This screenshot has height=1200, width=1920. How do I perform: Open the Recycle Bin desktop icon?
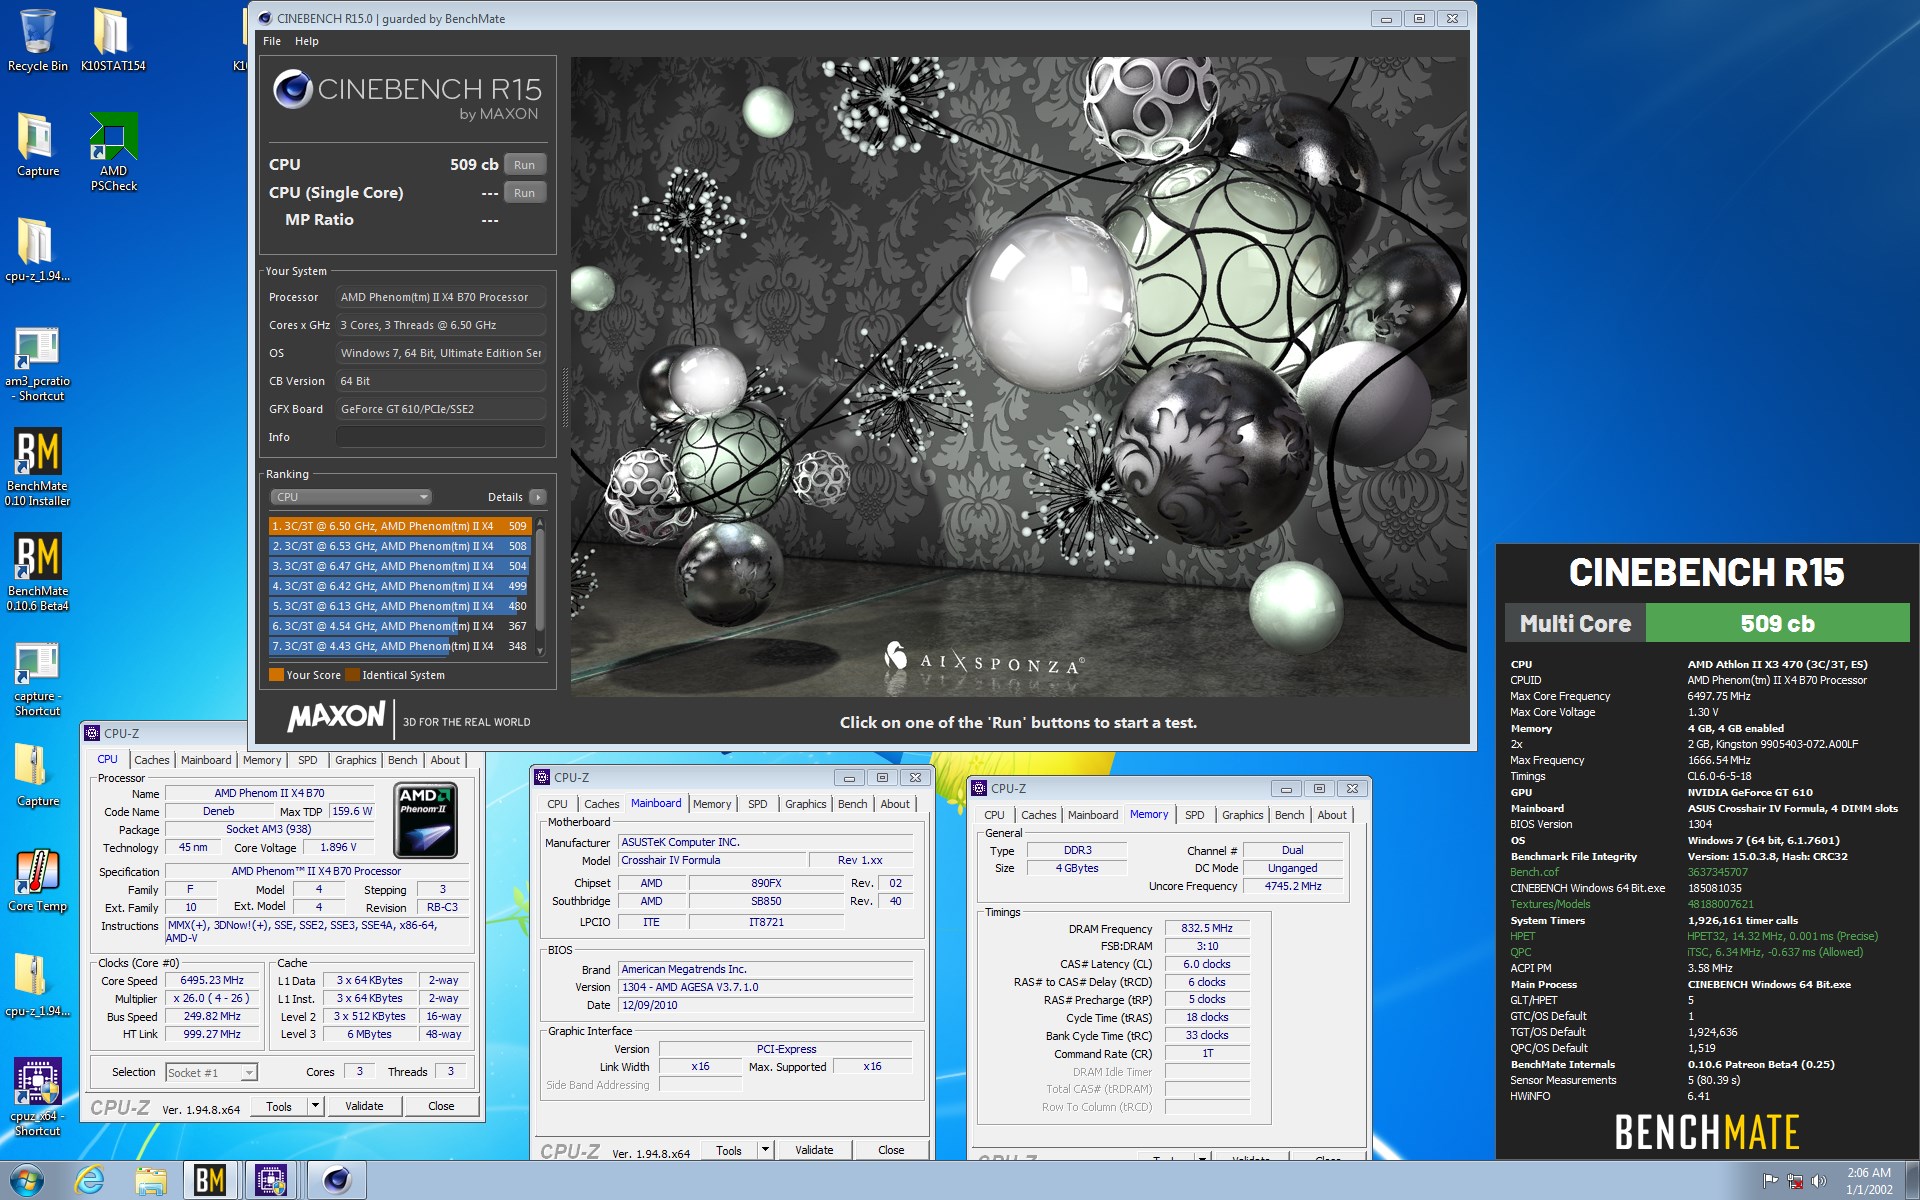[37, 40]
